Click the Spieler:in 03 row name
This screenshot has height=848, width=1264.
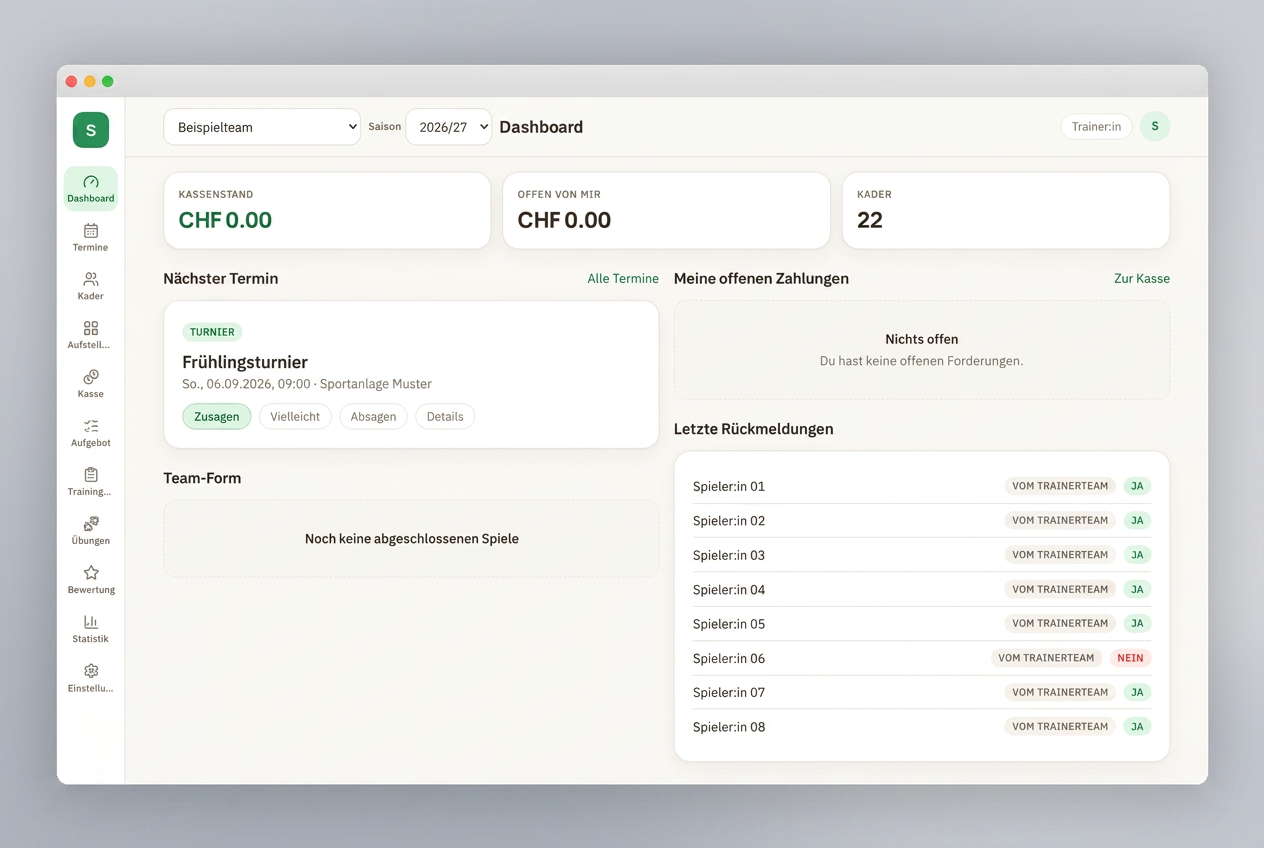coord(729,555)
